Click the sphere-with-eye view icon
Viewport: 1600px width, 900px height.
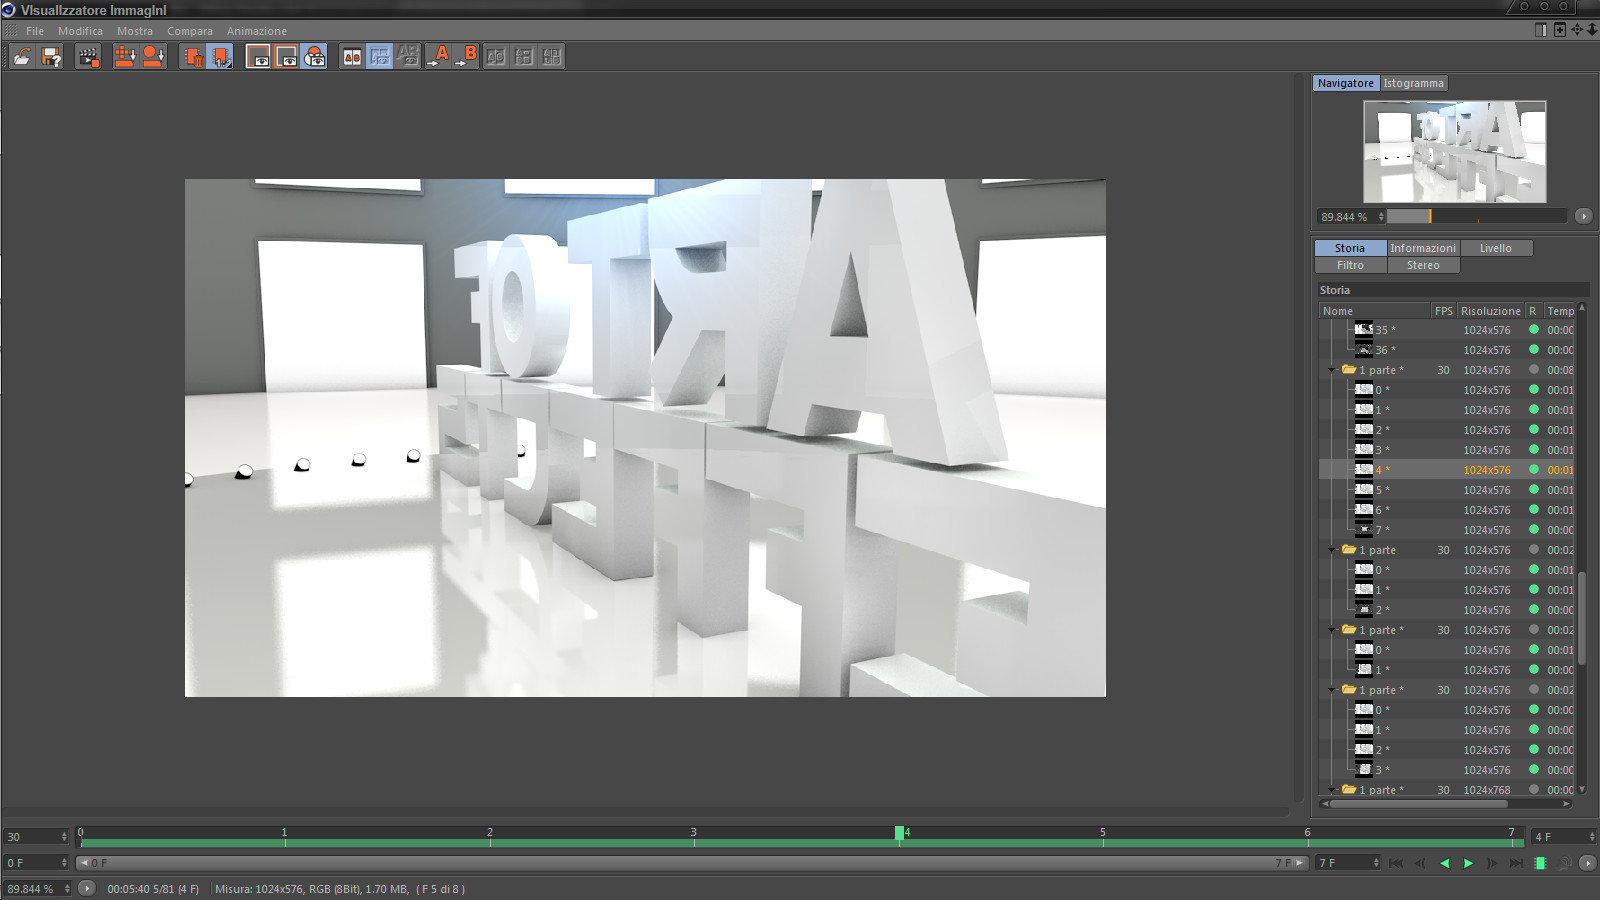314,57
